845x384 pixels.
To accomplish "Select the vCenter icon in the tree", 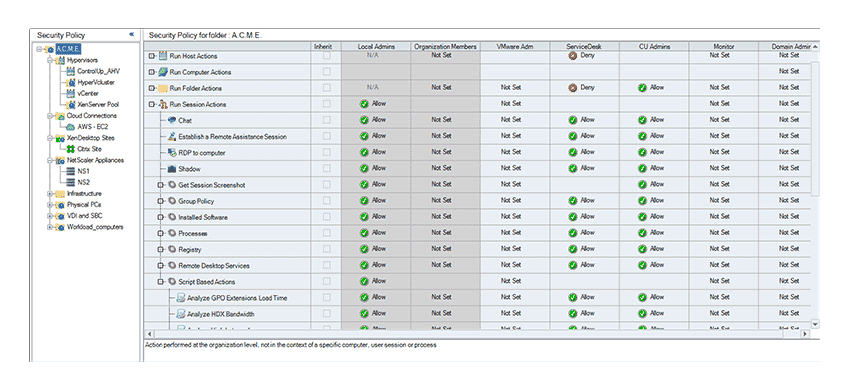I will point(71,93).
